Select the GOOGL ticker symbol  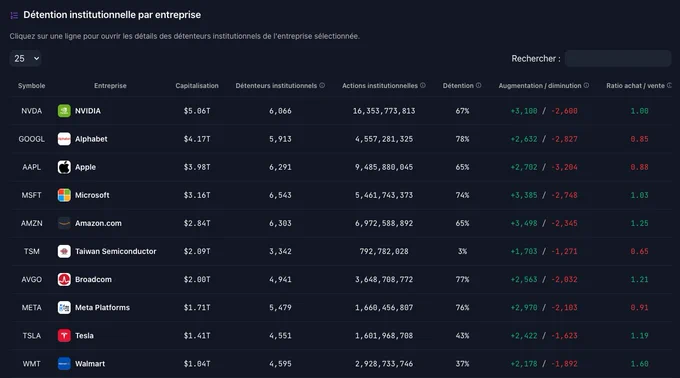tap(32, 139)
